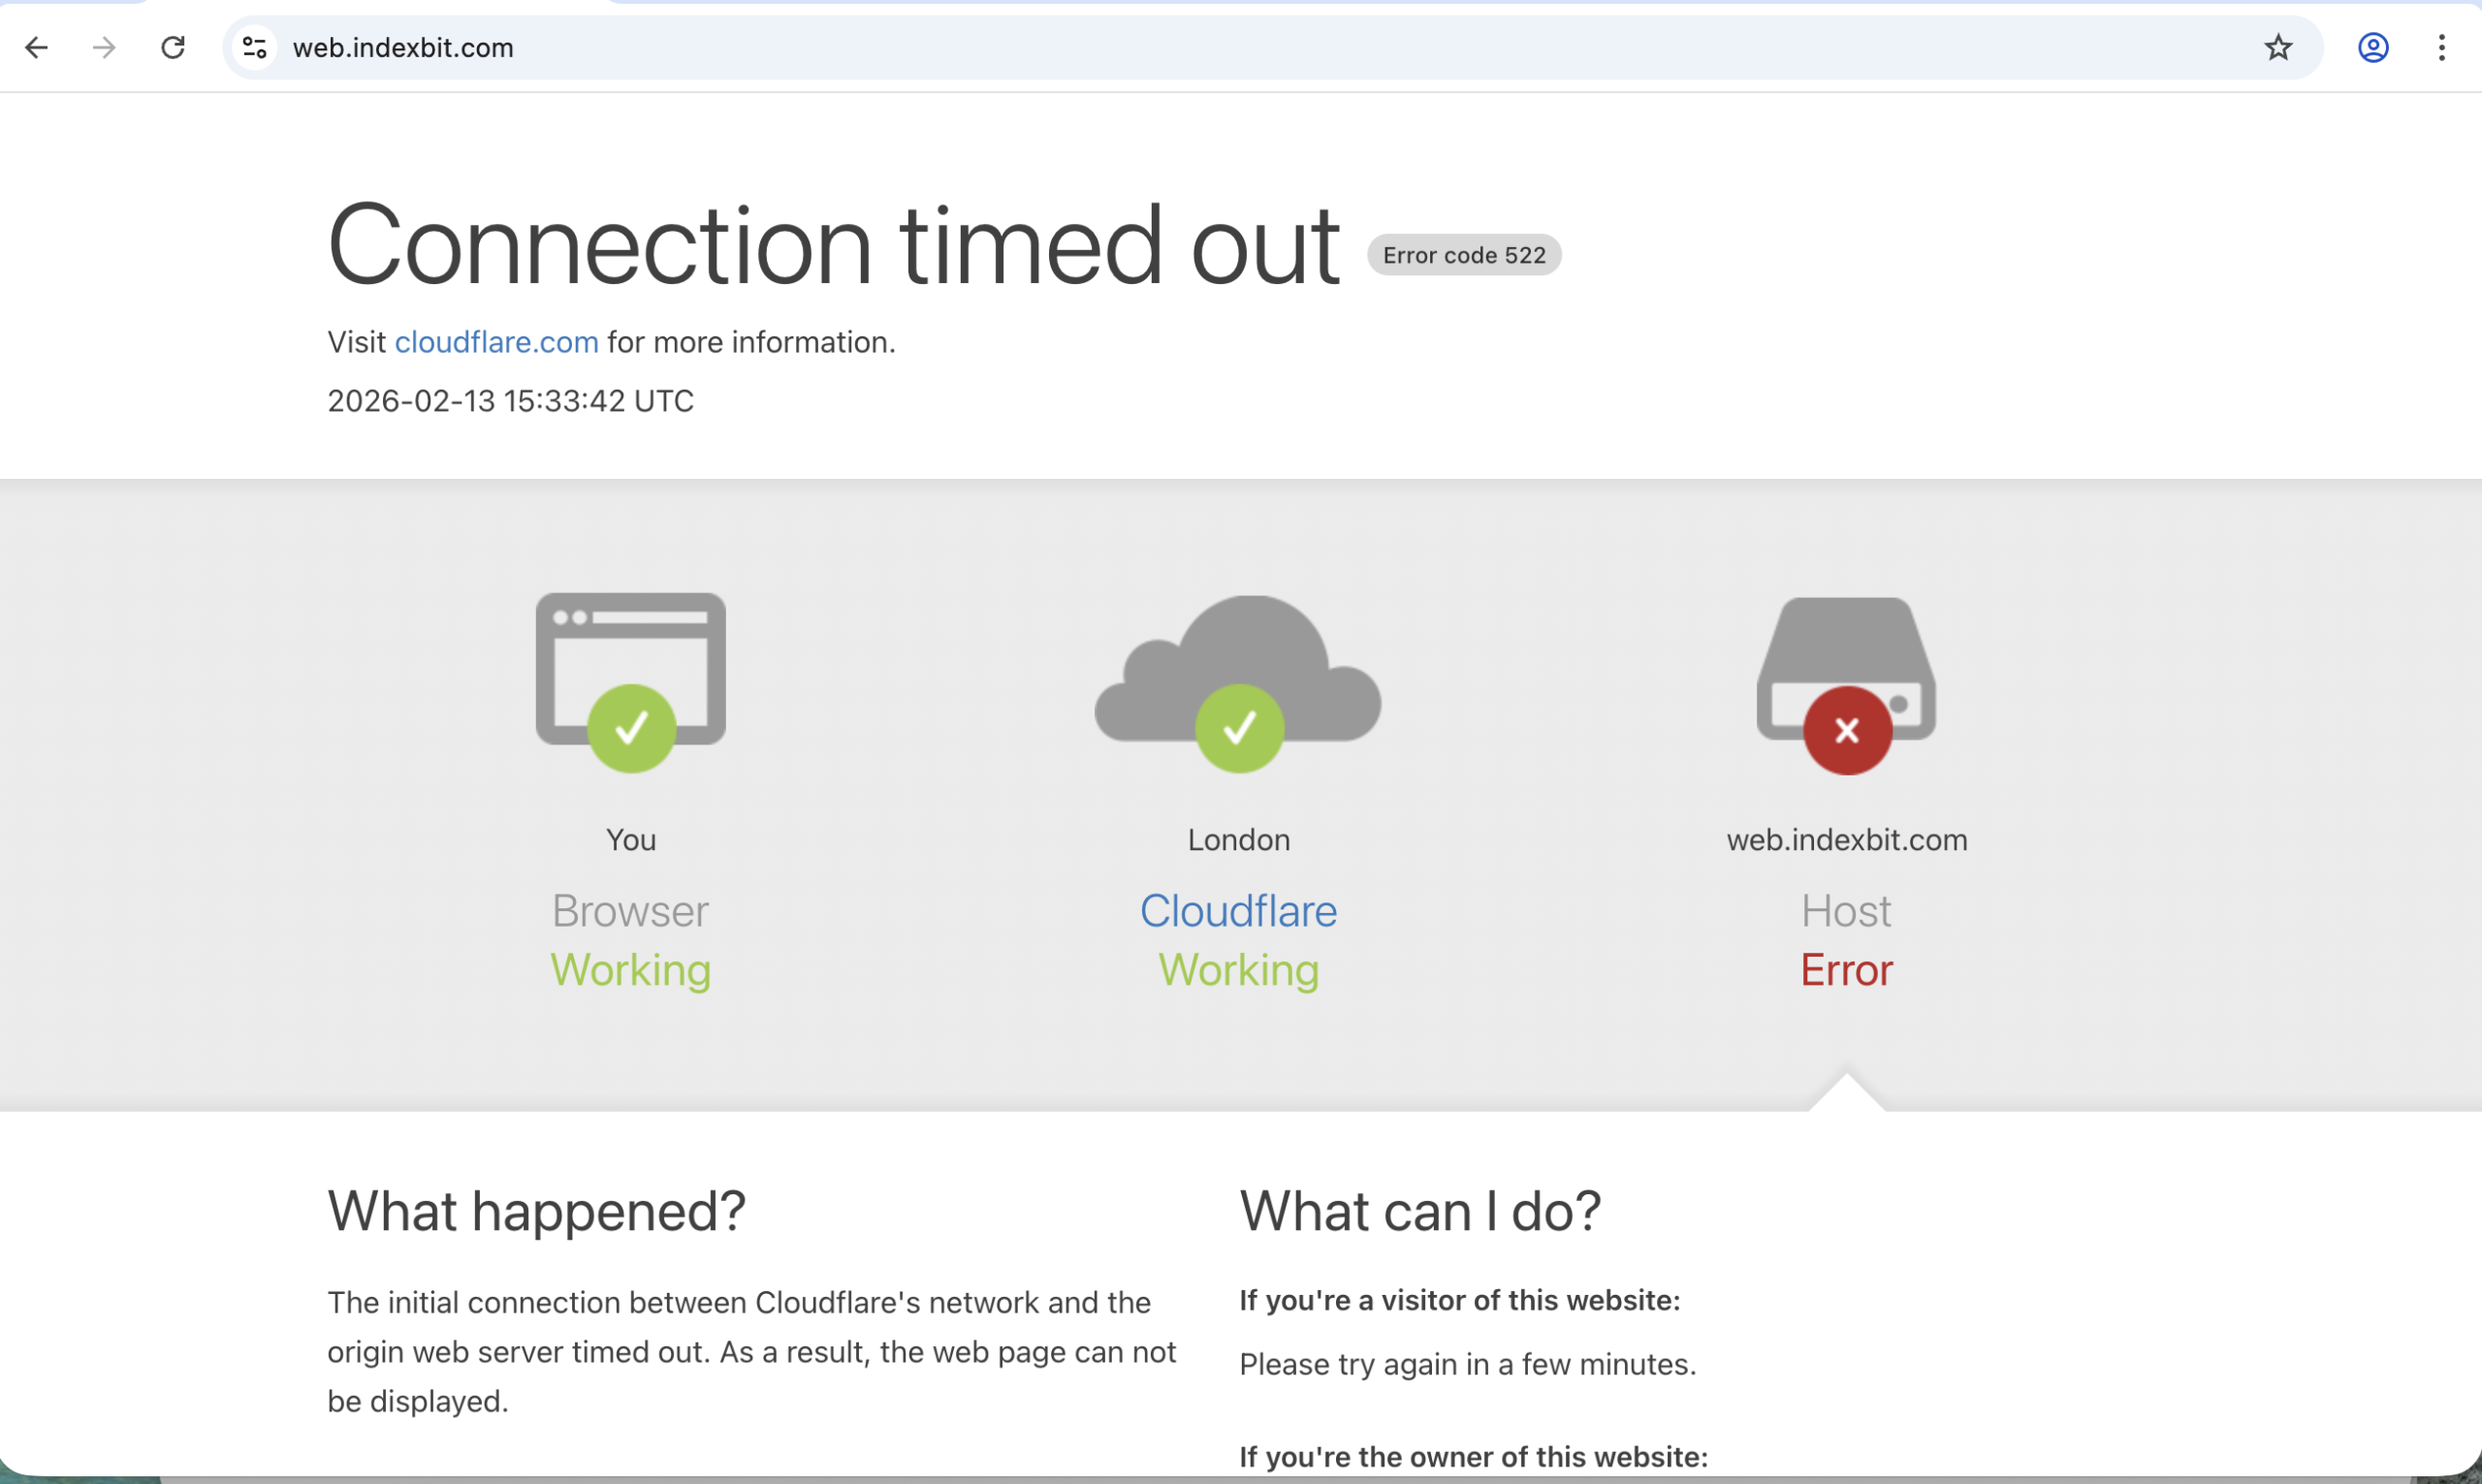Click the What happened? heading
Image resolution: width=2482 pixels, height=1484 pixels.
[x=536, y=1211]
